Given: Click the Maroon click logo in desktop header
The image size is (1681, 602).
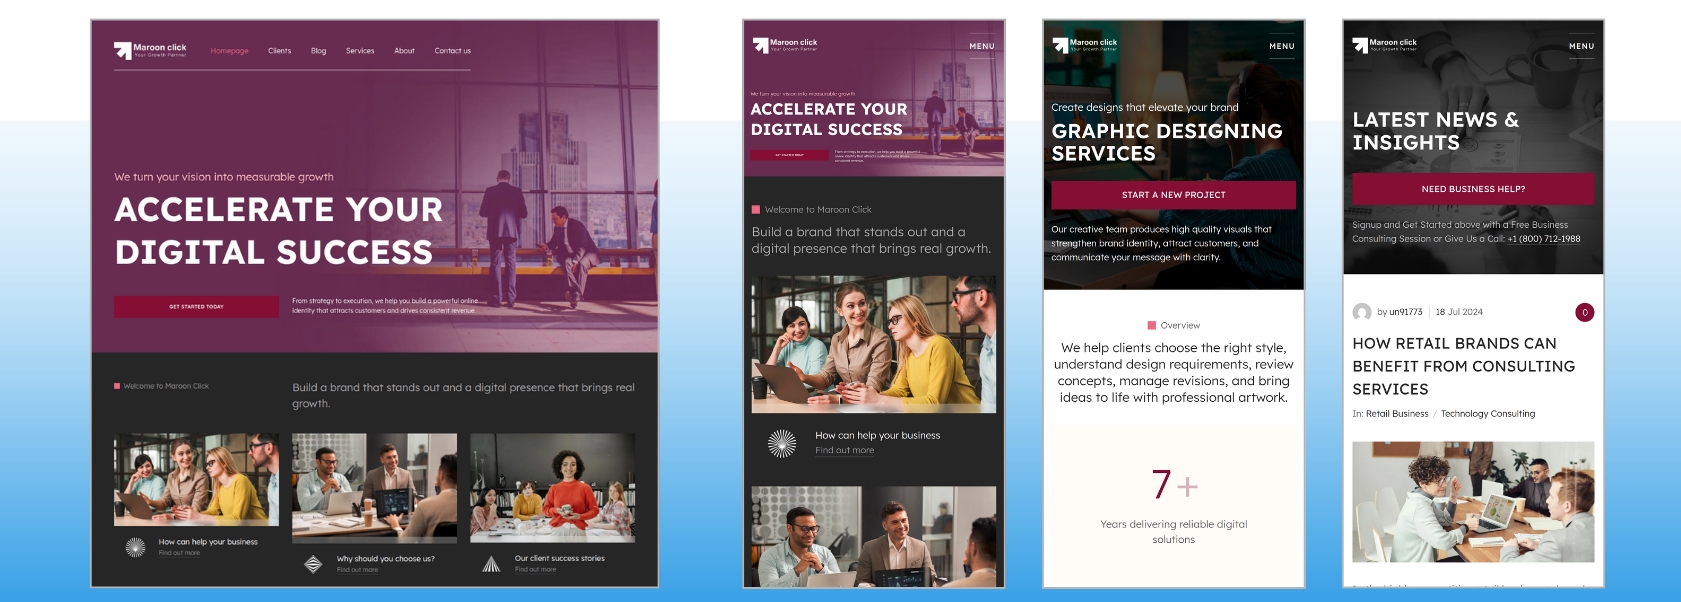Looking at the screenshot, I should (x=150, y=49).
